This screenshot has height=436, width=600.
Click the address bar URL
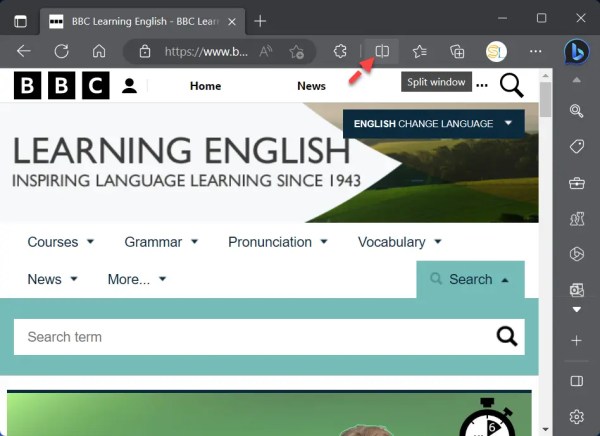pyautogui.click(x=206, y=51)
